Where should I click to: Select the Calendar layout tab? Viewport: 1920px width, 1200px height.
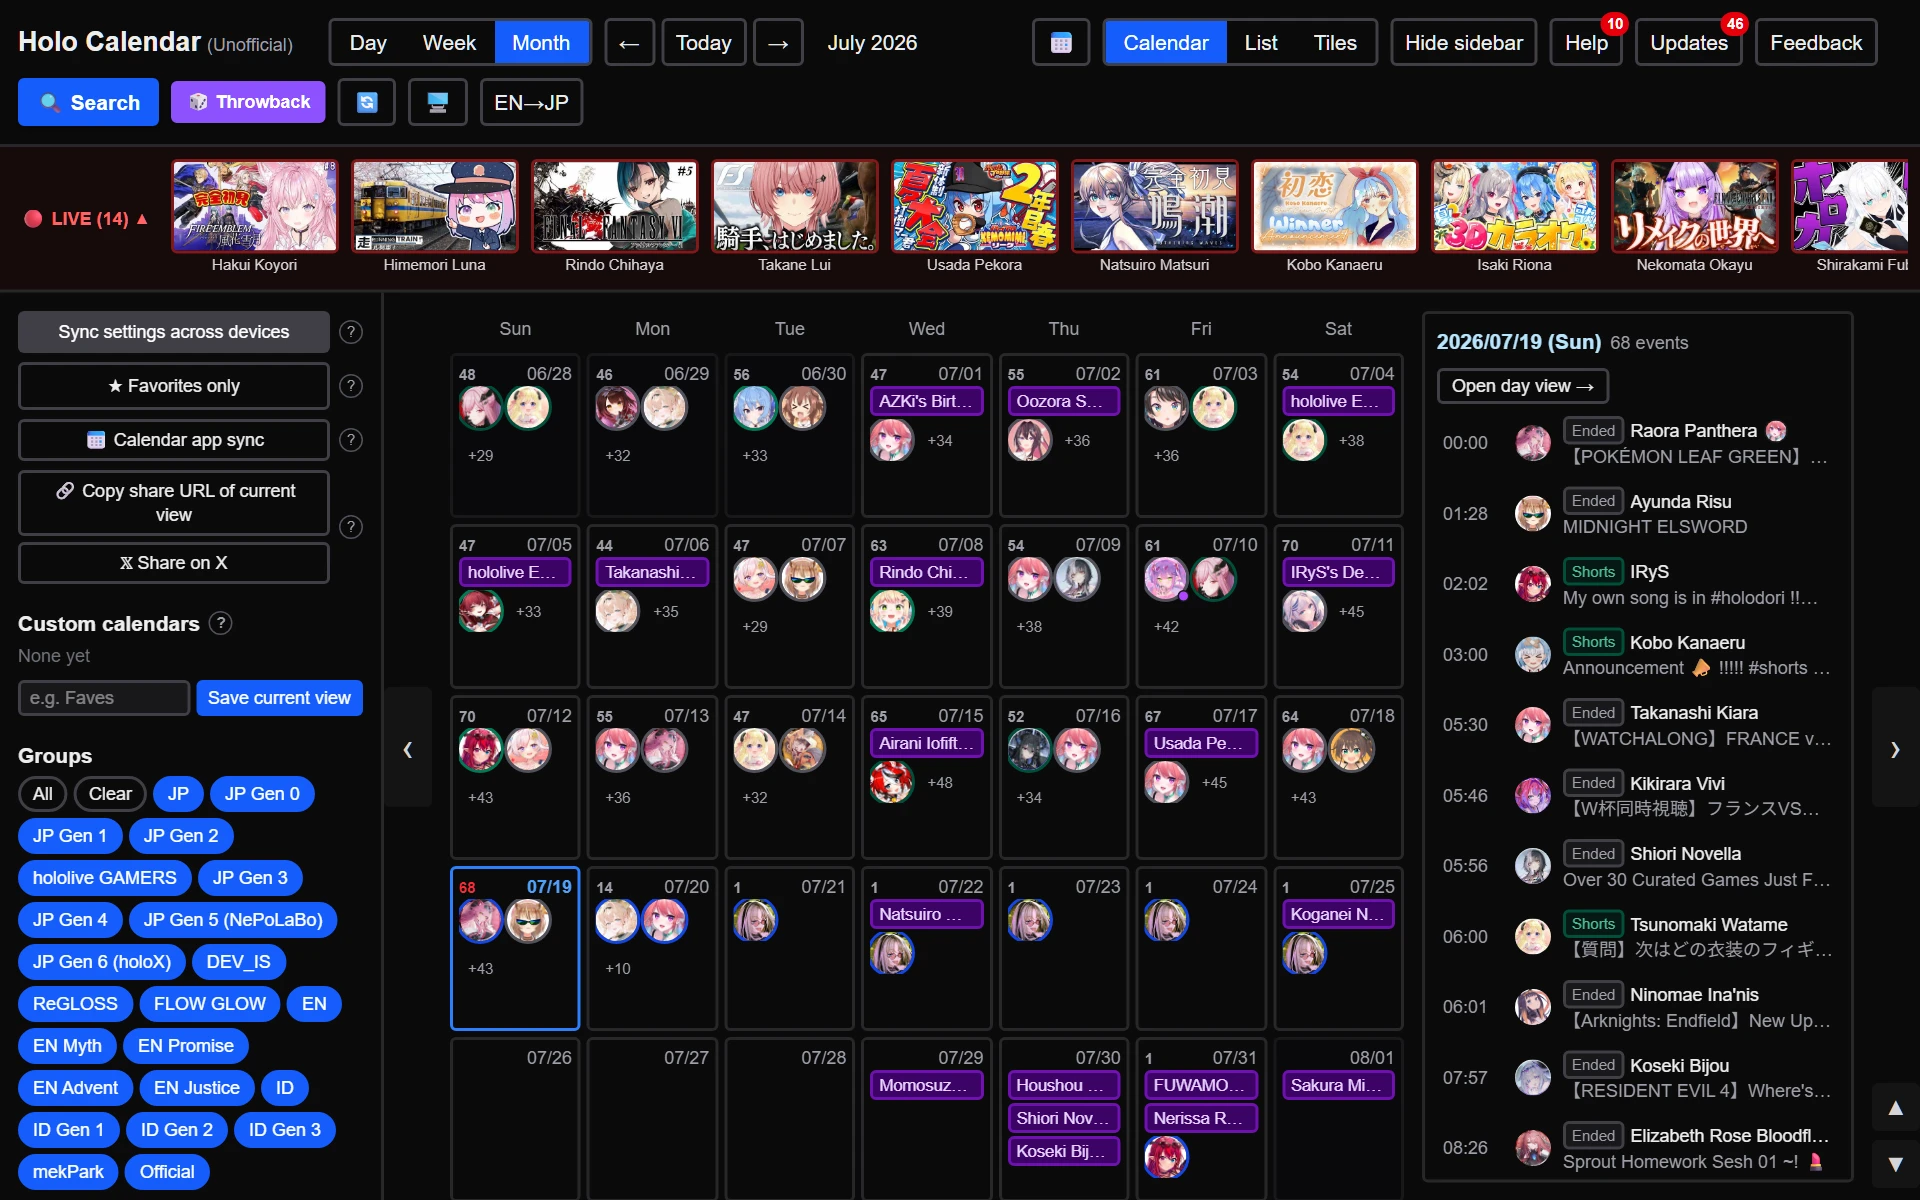(x=1166, y=43)
